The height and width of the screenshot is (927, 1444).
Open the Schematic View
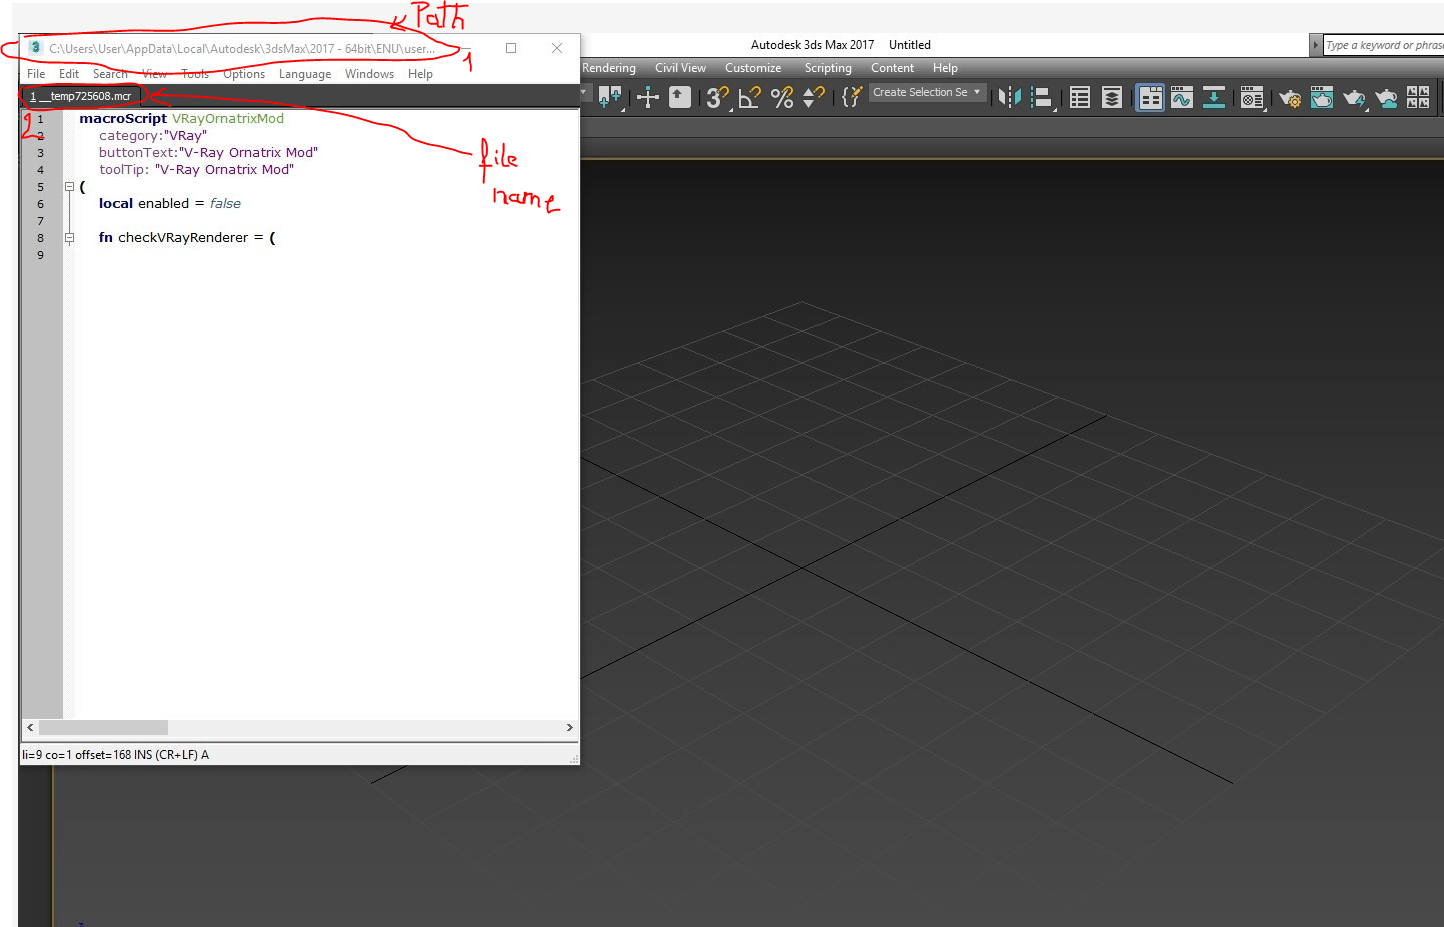pos(1214,97)
